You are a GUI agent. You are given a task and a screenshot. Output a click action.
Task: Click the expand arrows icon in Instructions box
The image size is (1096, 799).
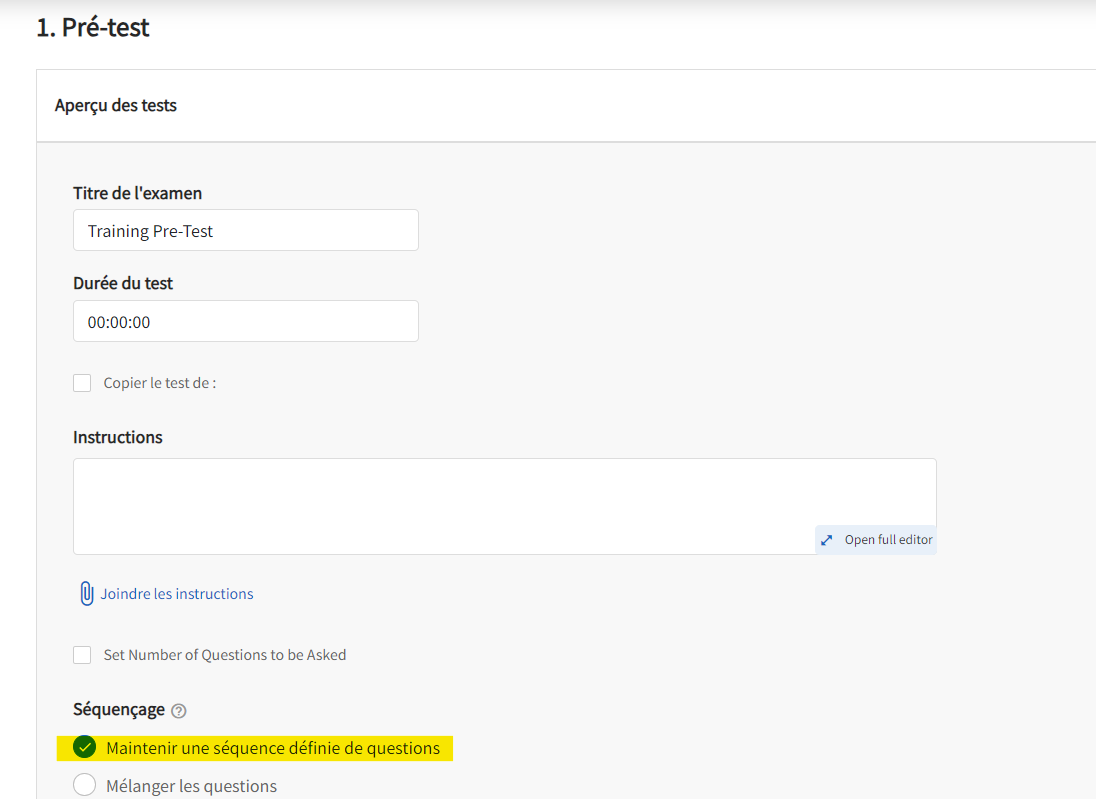point(826,540)
